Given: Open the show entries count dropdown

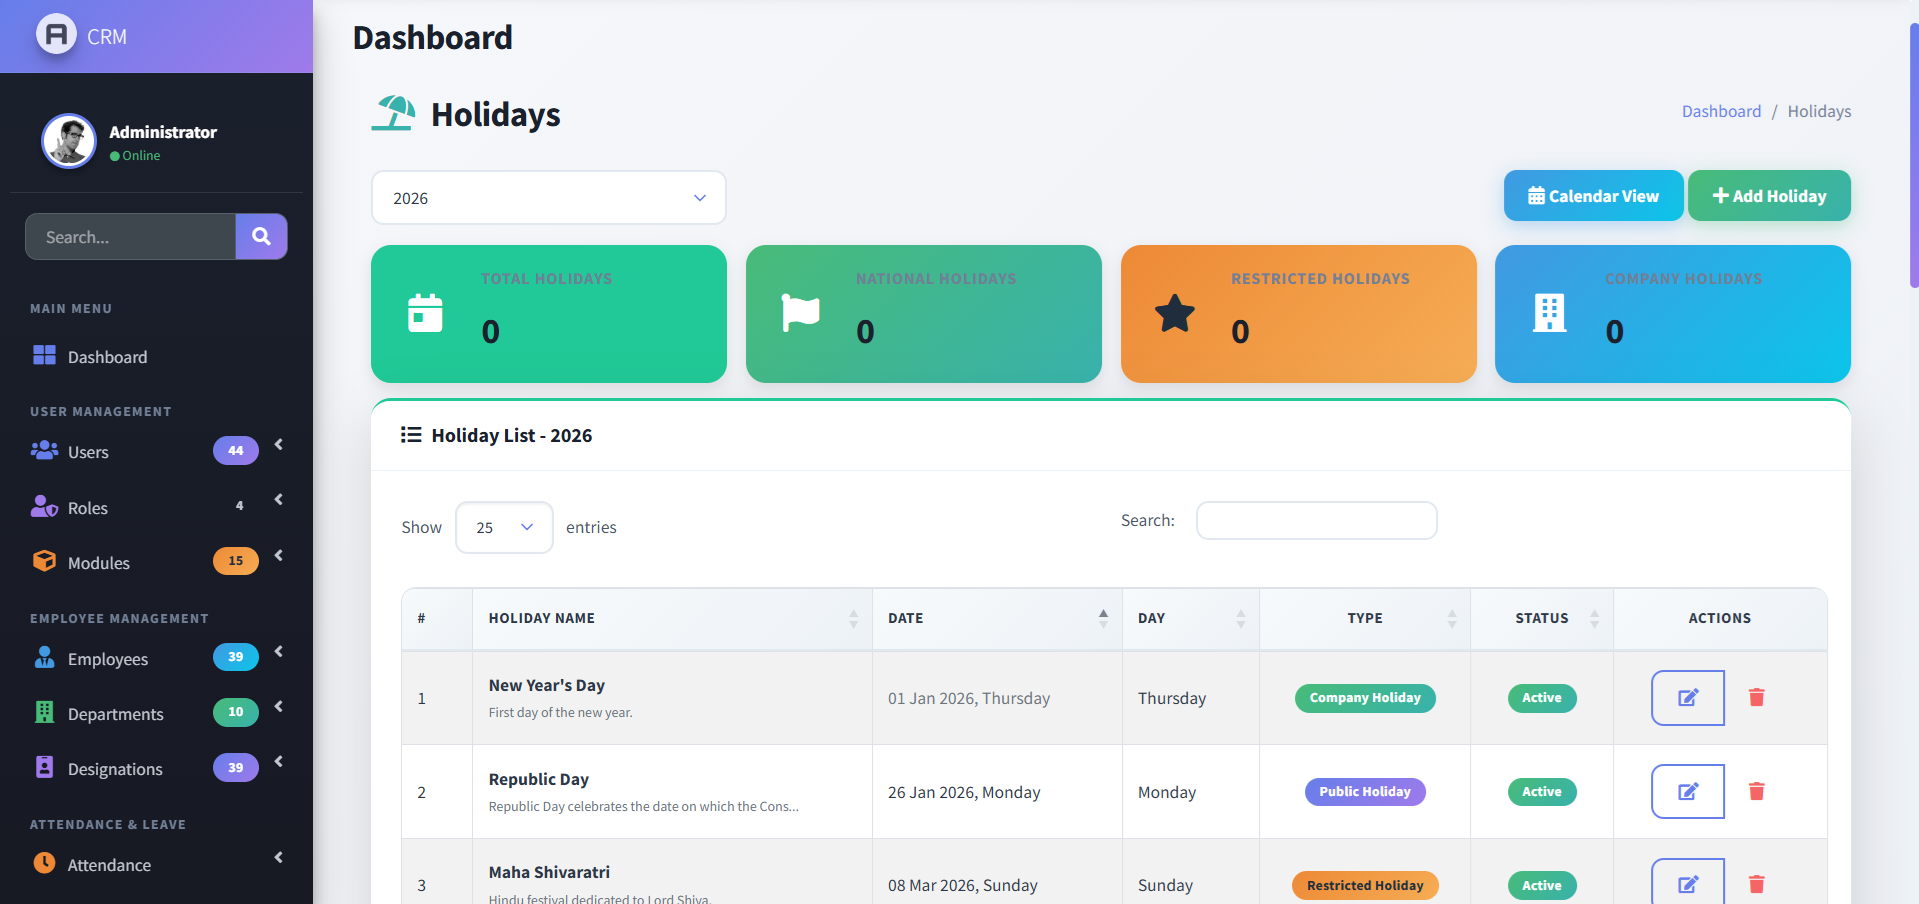Looking at the screenshot, I should [504, 527].
